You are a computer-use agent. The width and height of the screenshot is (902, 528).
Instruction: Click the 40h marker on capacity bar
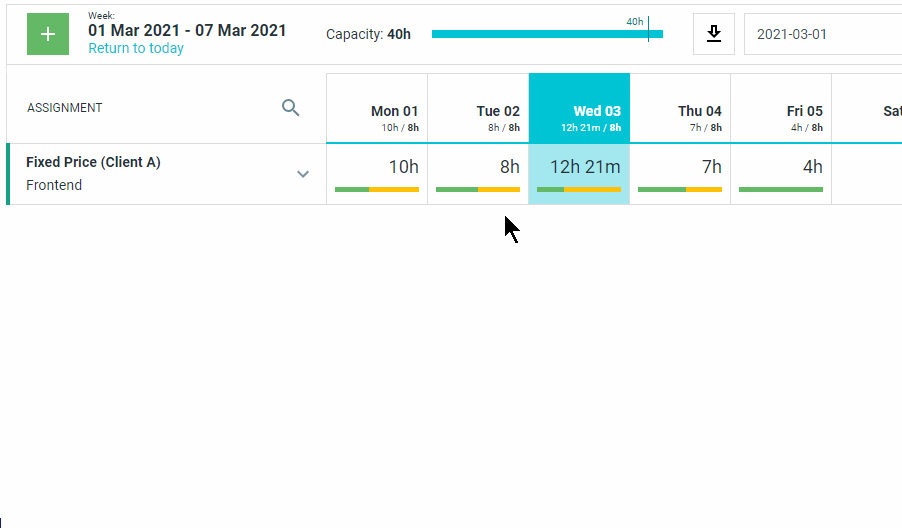[x=635, y=22]
